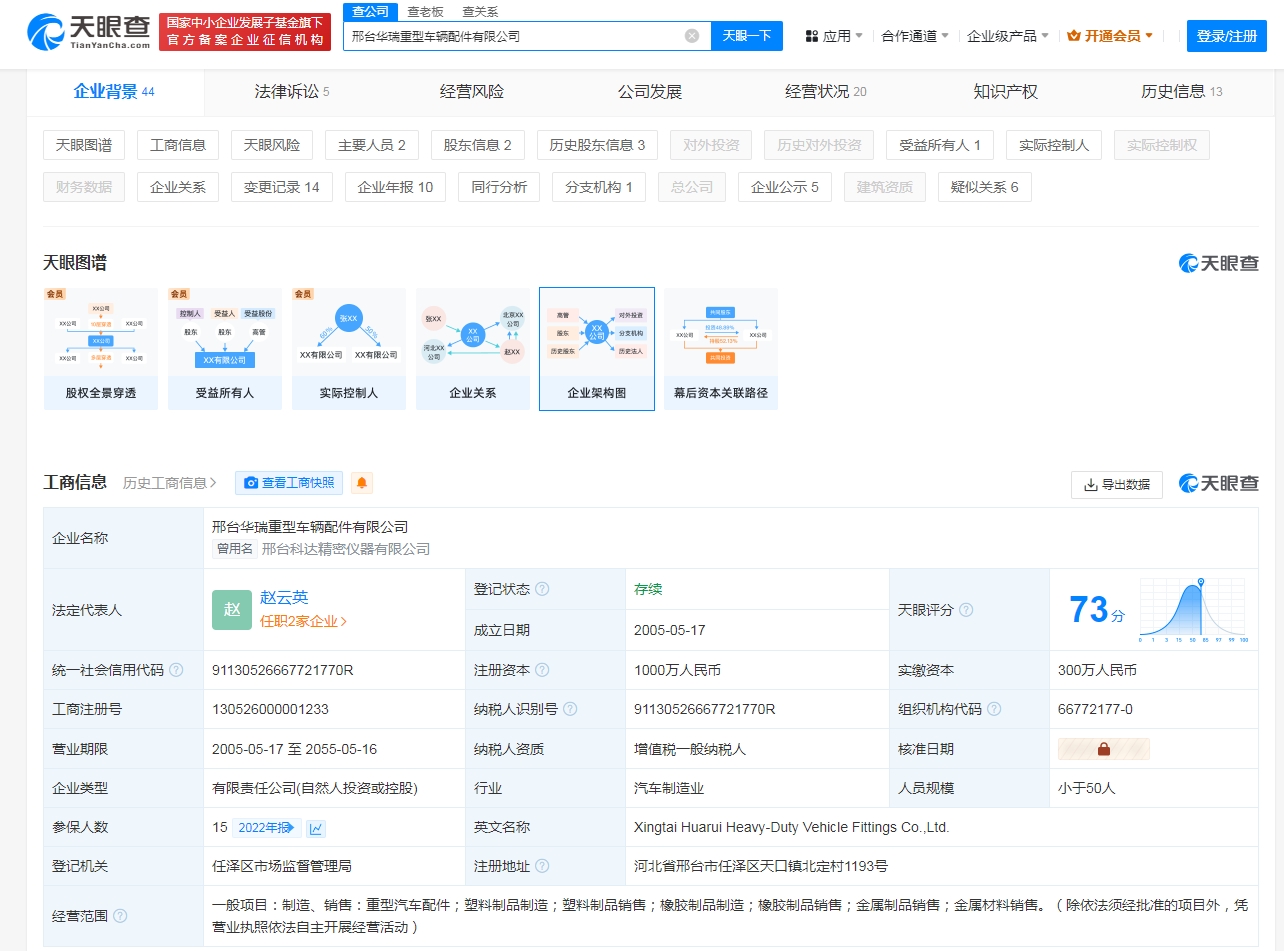Click the help icon beside 注册资本

point(542,670)
